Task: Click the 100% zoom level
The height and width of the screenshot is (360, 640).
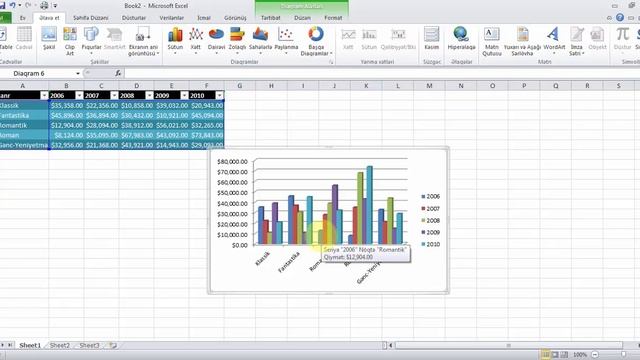Action: coord(580,355)
